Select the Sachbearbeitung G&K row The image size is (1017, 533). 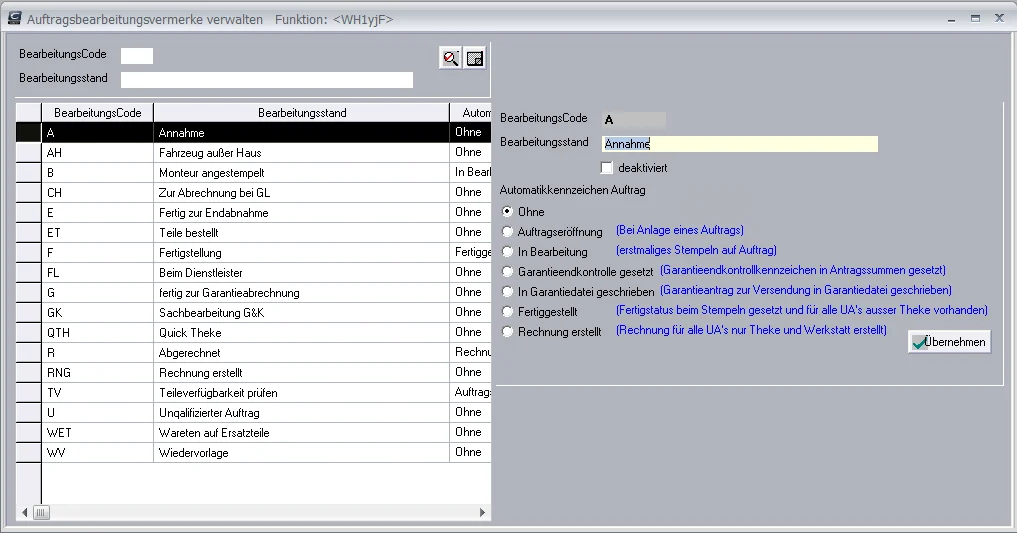click(x=254, y=313)
